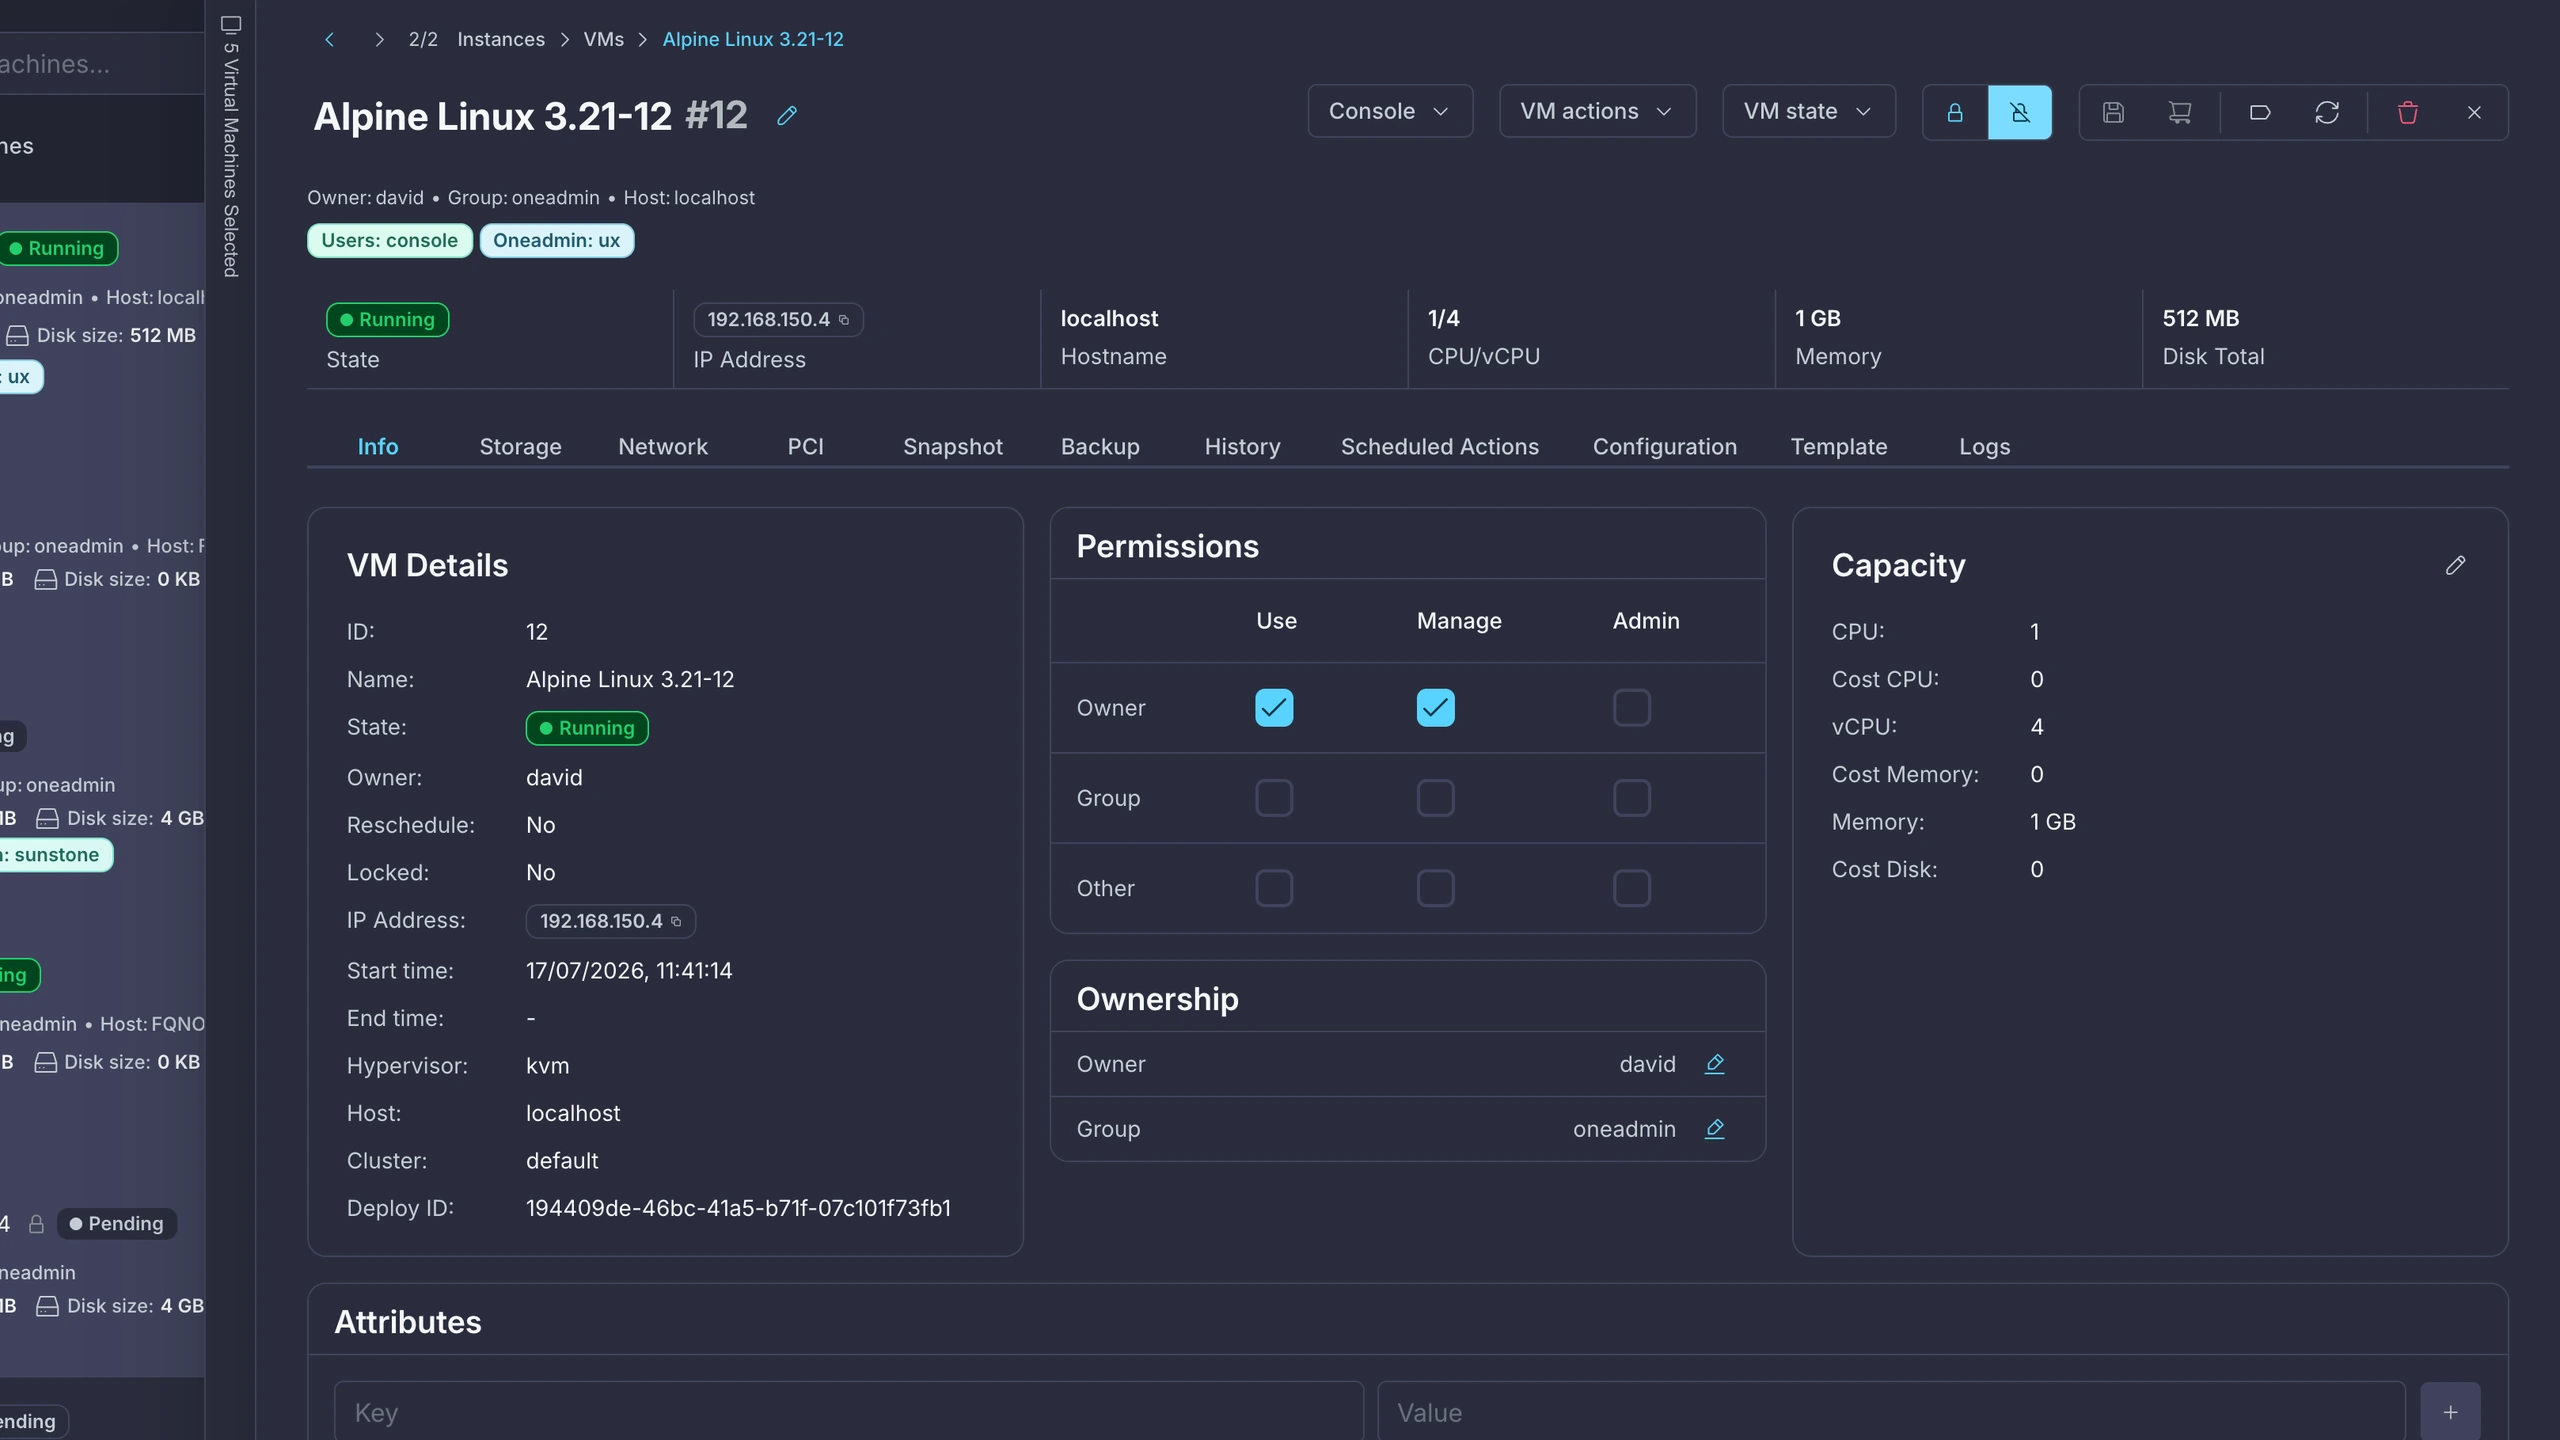This screenshot has width=2560, height=1440.
Task: Go to next VM with forward chevron
Action: click(379, 39)
